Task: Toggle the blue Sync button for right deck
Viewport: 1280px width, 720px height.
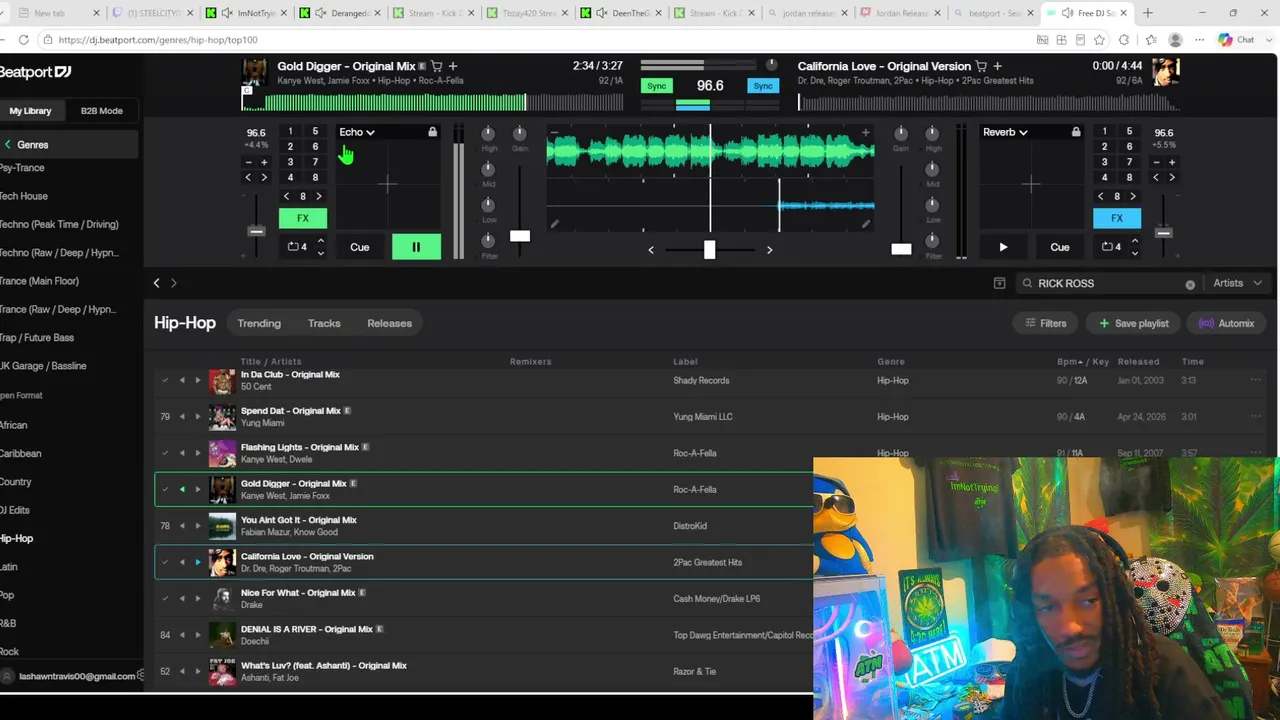Action: (763, 86)
